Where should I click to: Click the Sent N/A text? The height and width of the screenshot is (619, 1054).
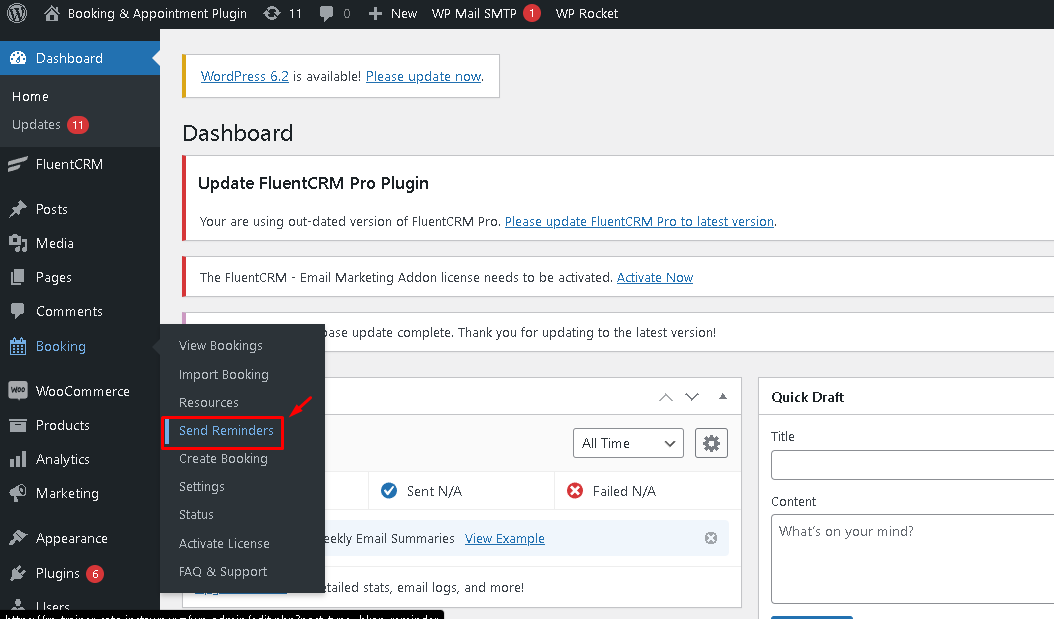click(x=434, y=491)
